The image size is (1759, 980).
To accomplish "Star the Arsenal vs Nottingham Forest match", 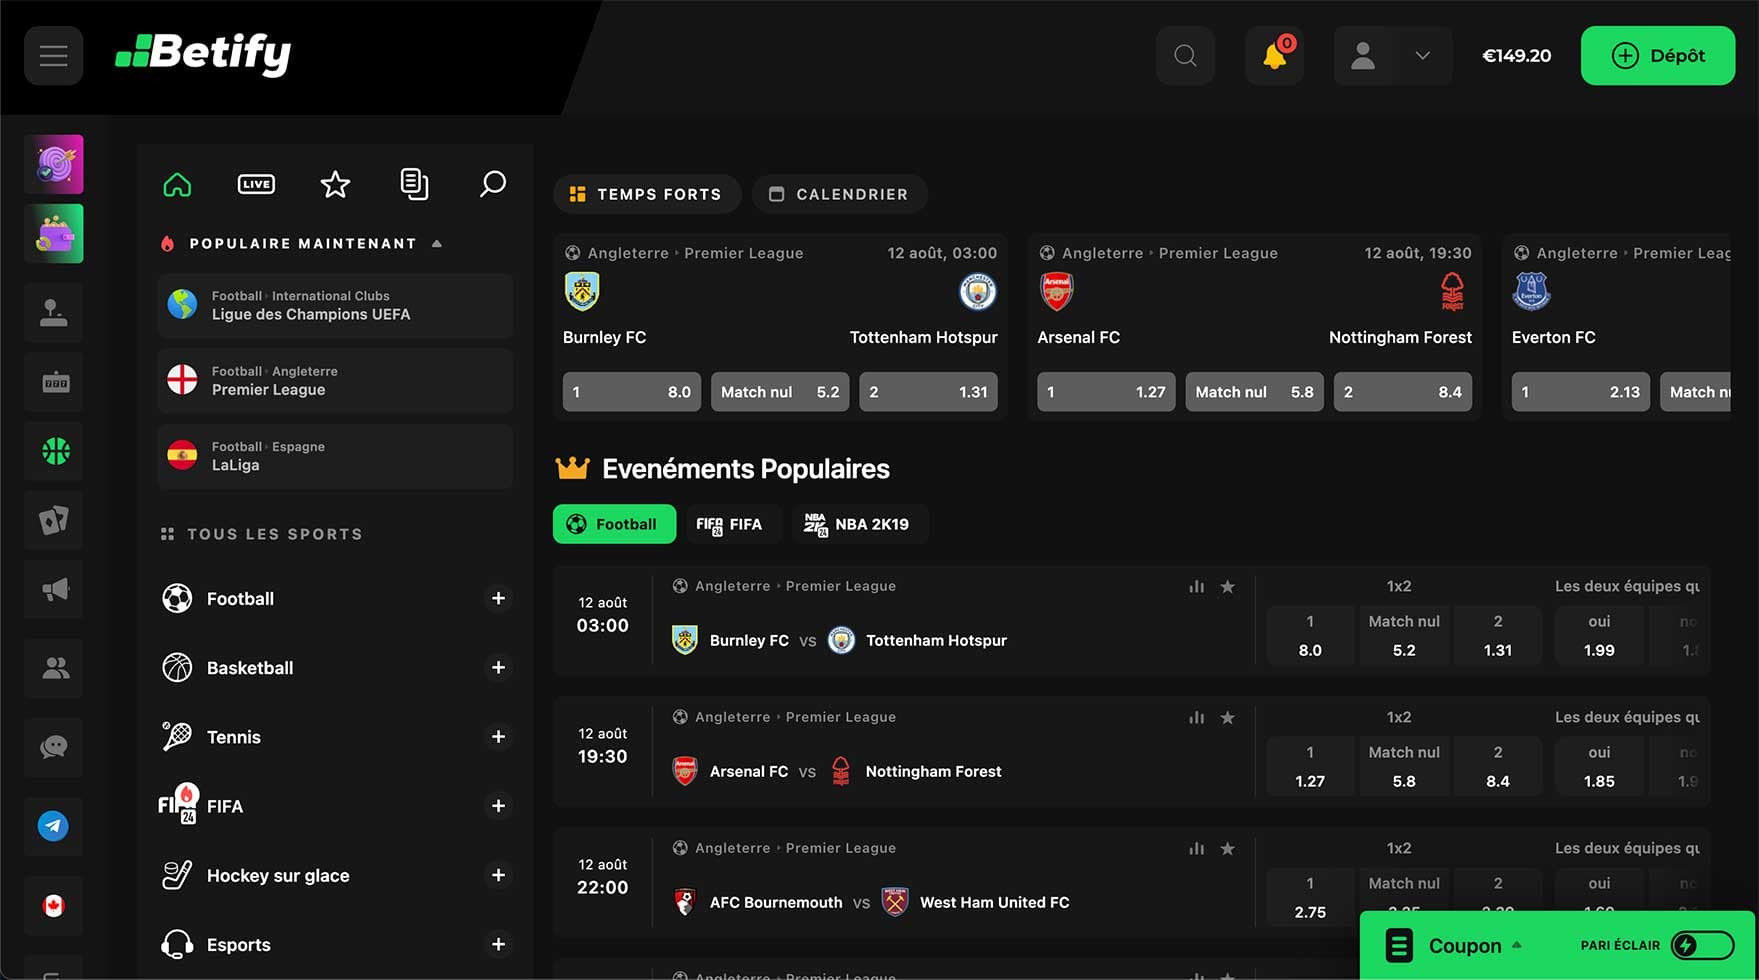I will (1228, 717).
